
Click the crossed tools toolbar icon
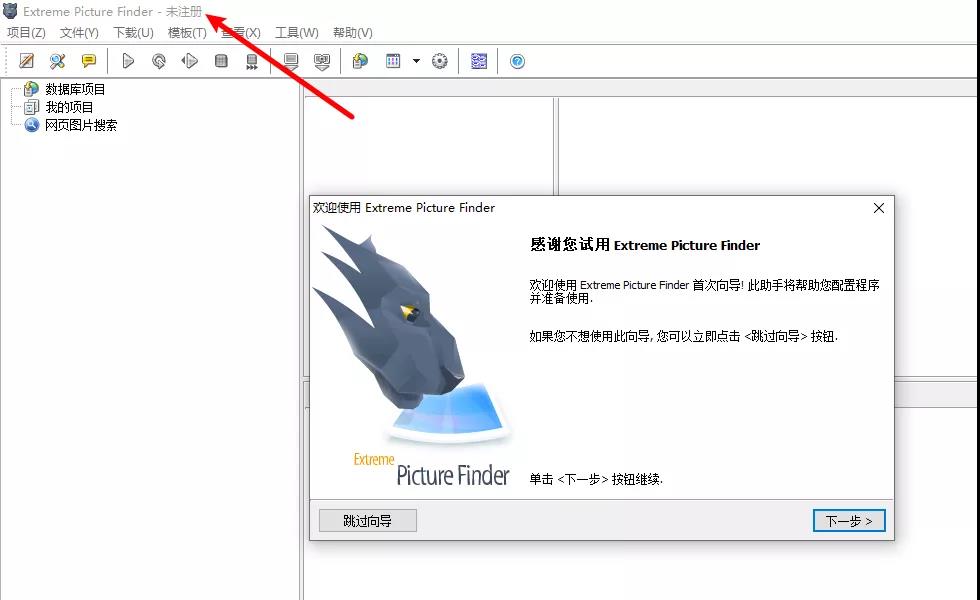58,61
